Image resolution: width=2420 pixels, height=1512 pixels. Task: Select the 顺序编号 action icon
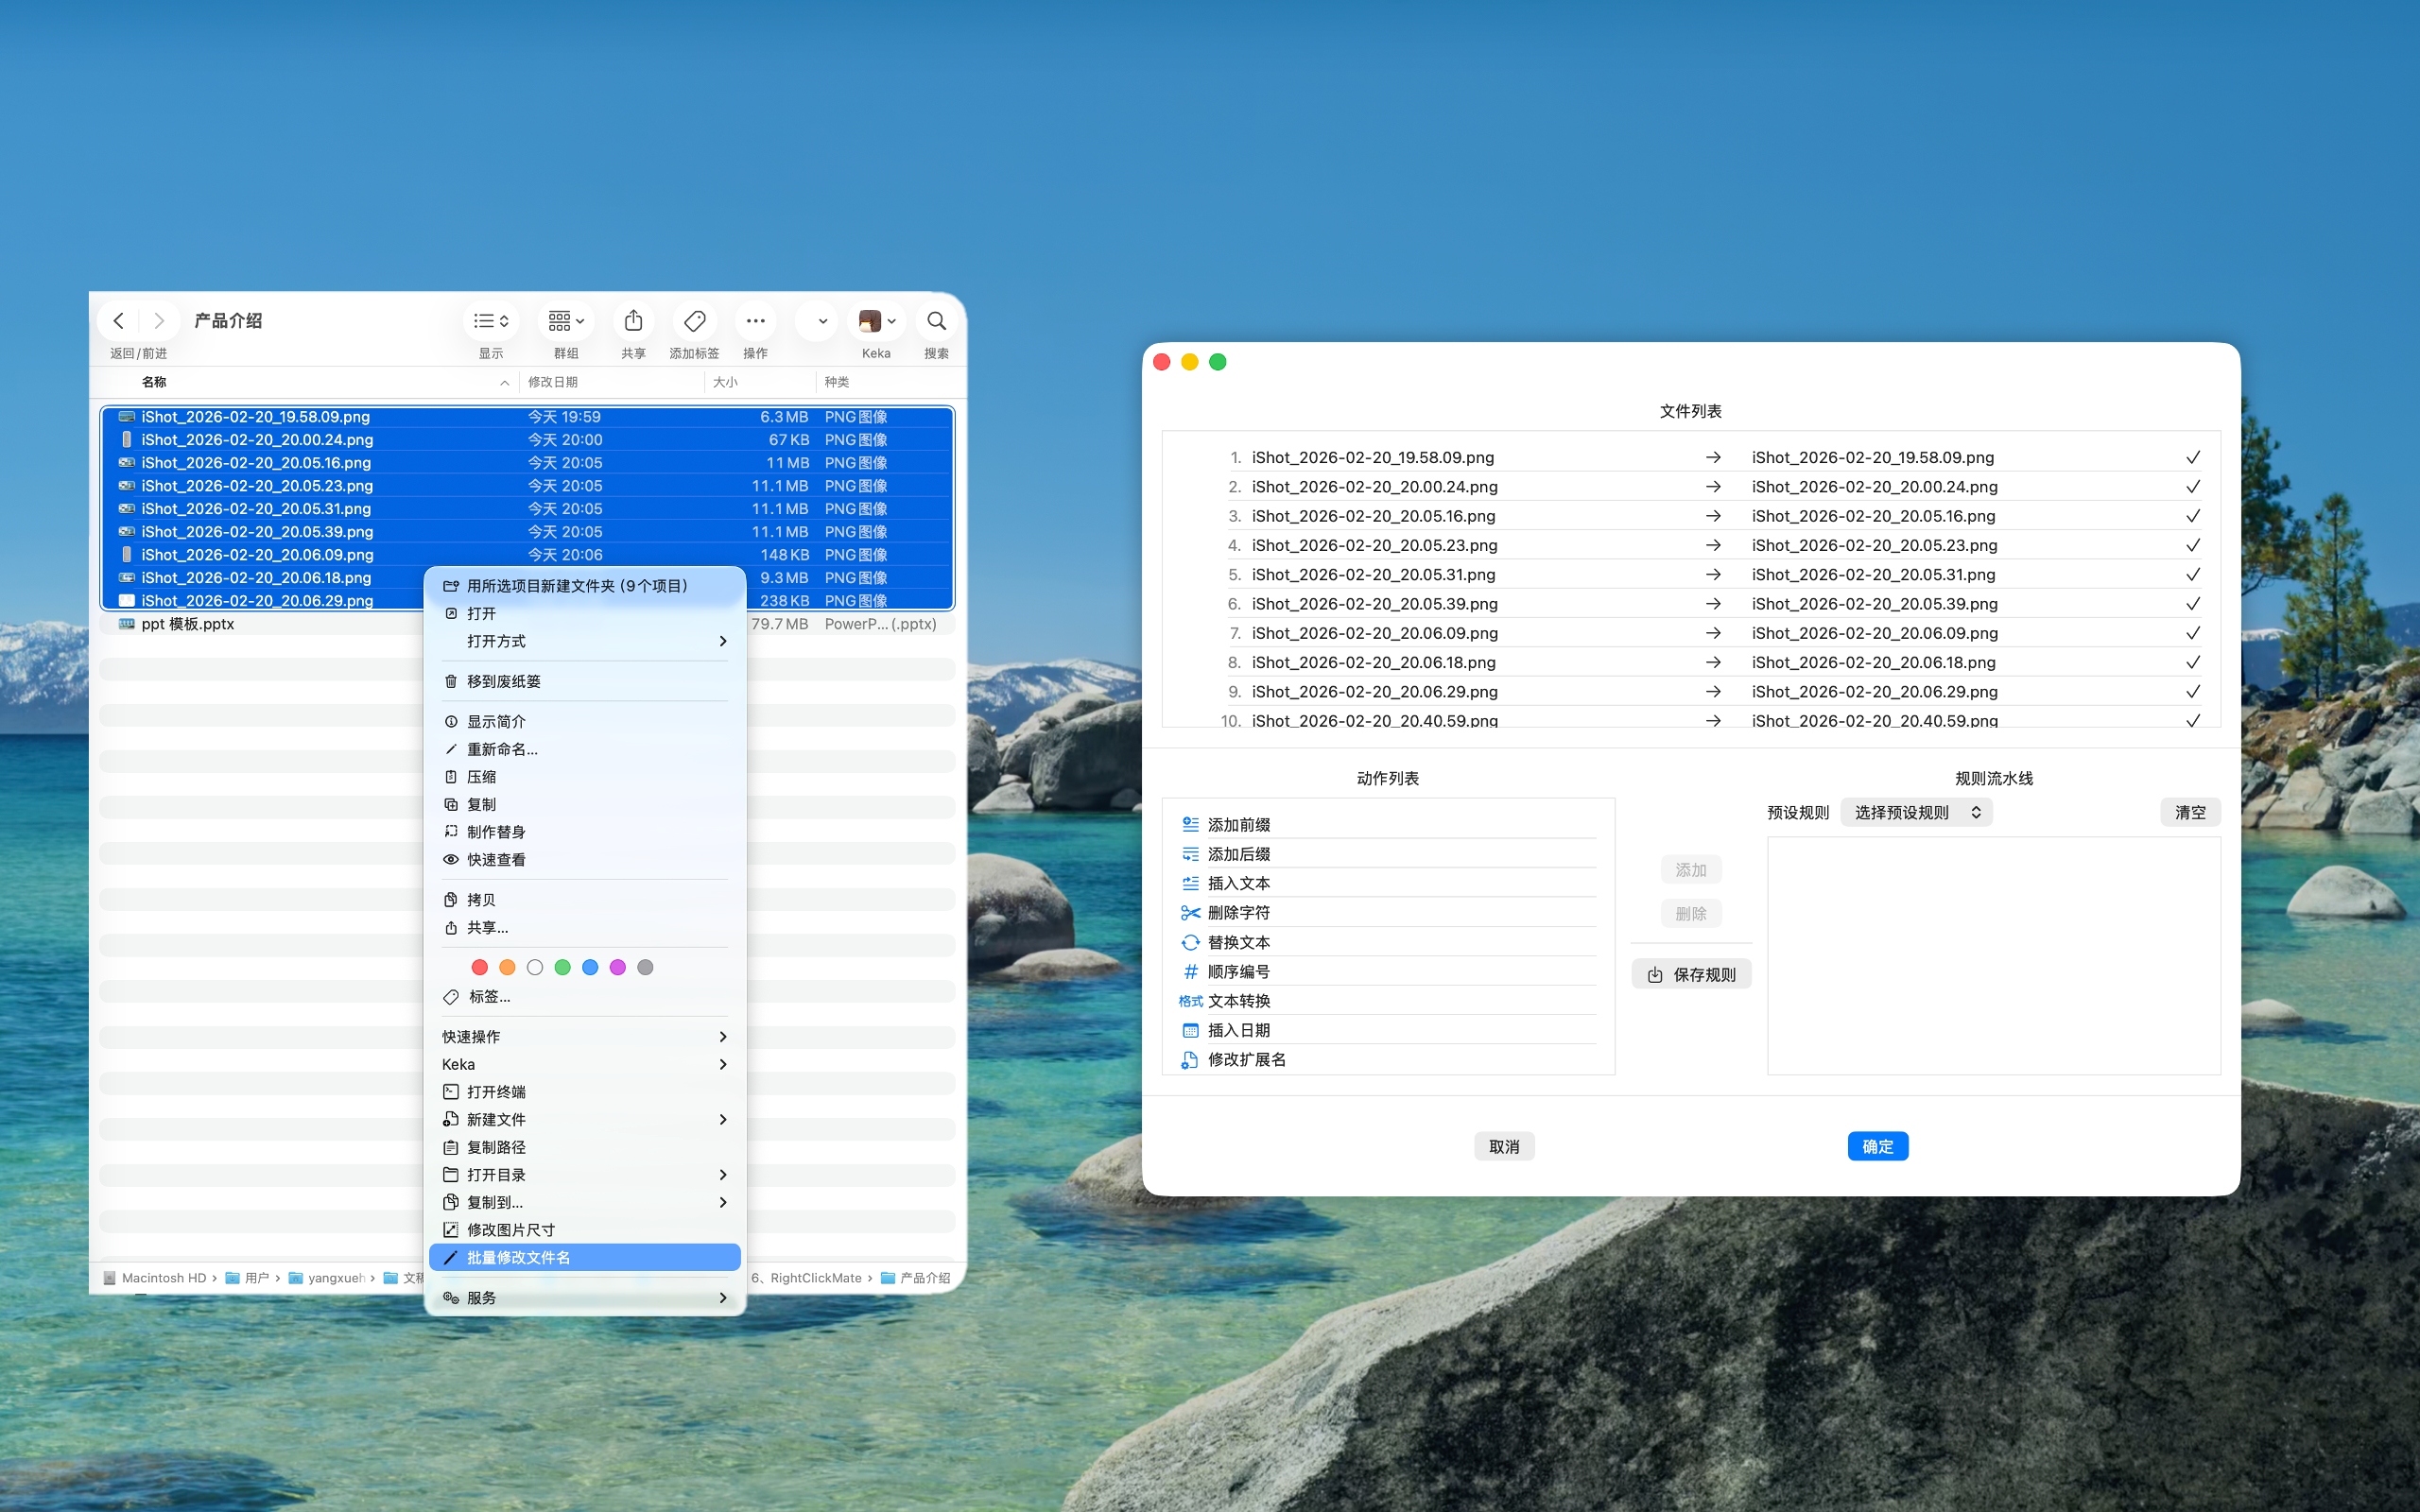tap(1189, 971)
